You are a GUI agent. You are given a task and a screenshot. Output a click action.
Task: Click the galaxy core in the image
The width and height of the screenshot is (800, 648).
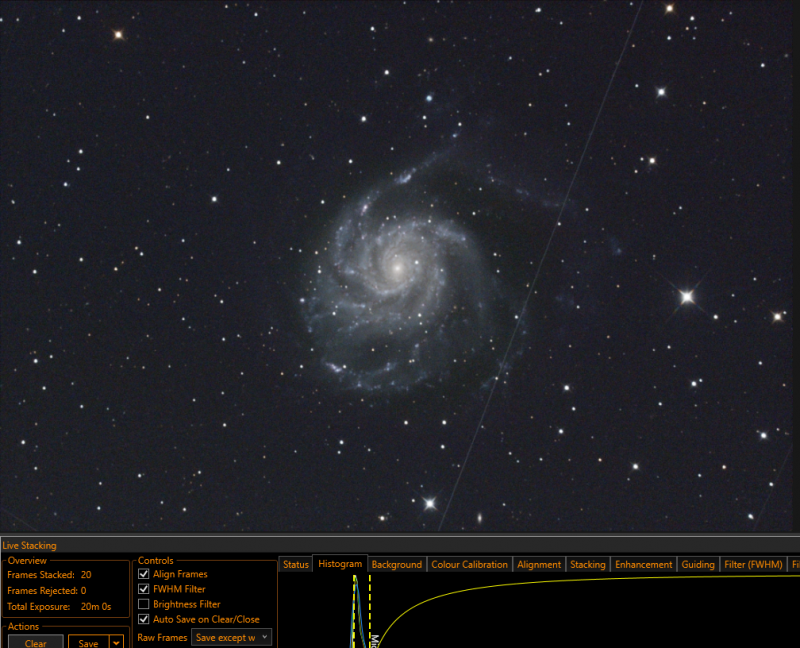(397, 267)
